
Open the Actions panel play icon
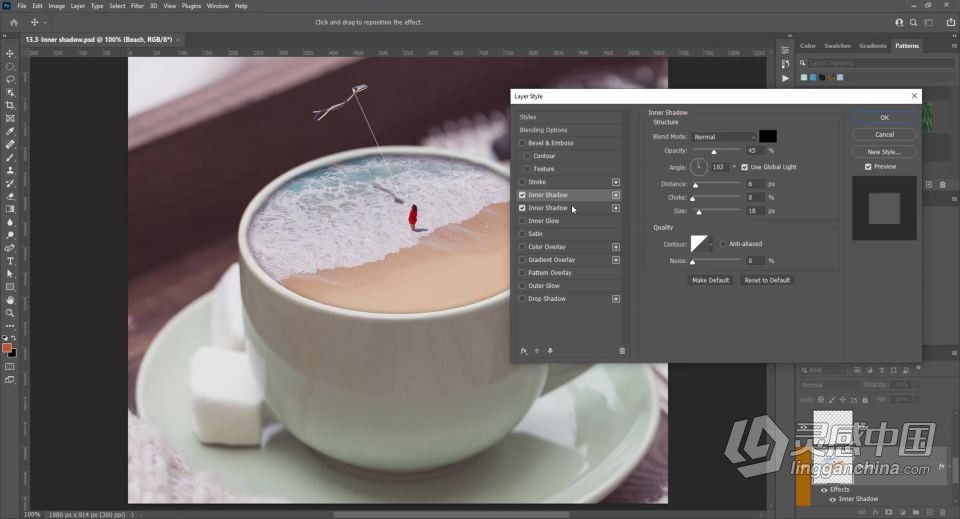786,78
